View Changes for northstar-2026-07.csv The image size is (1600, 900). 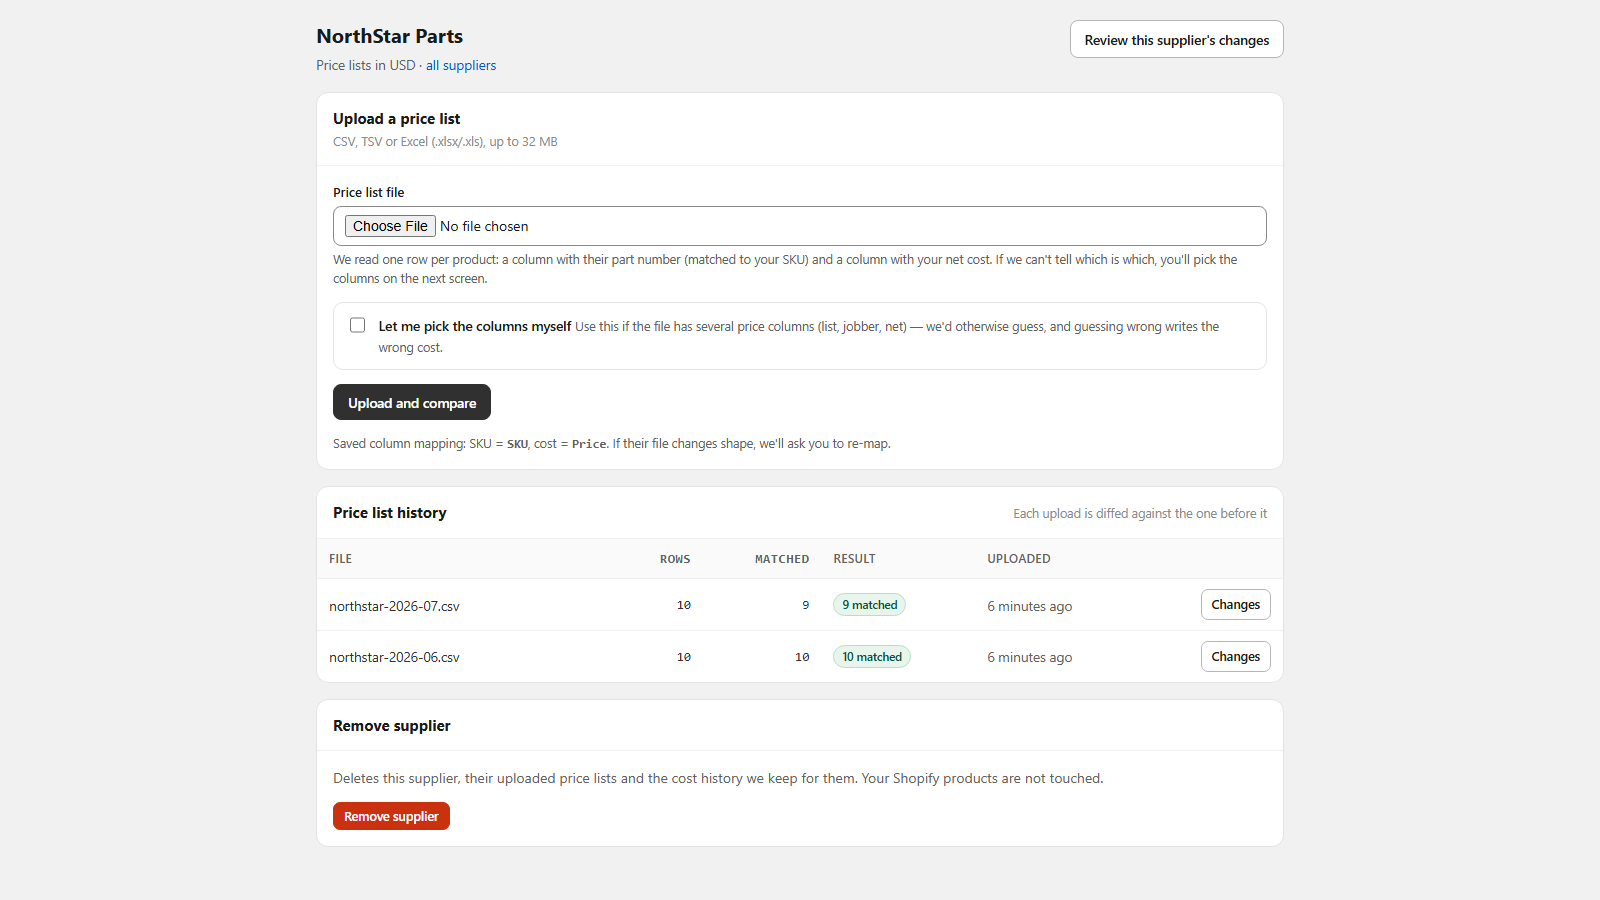(1235, 605)
